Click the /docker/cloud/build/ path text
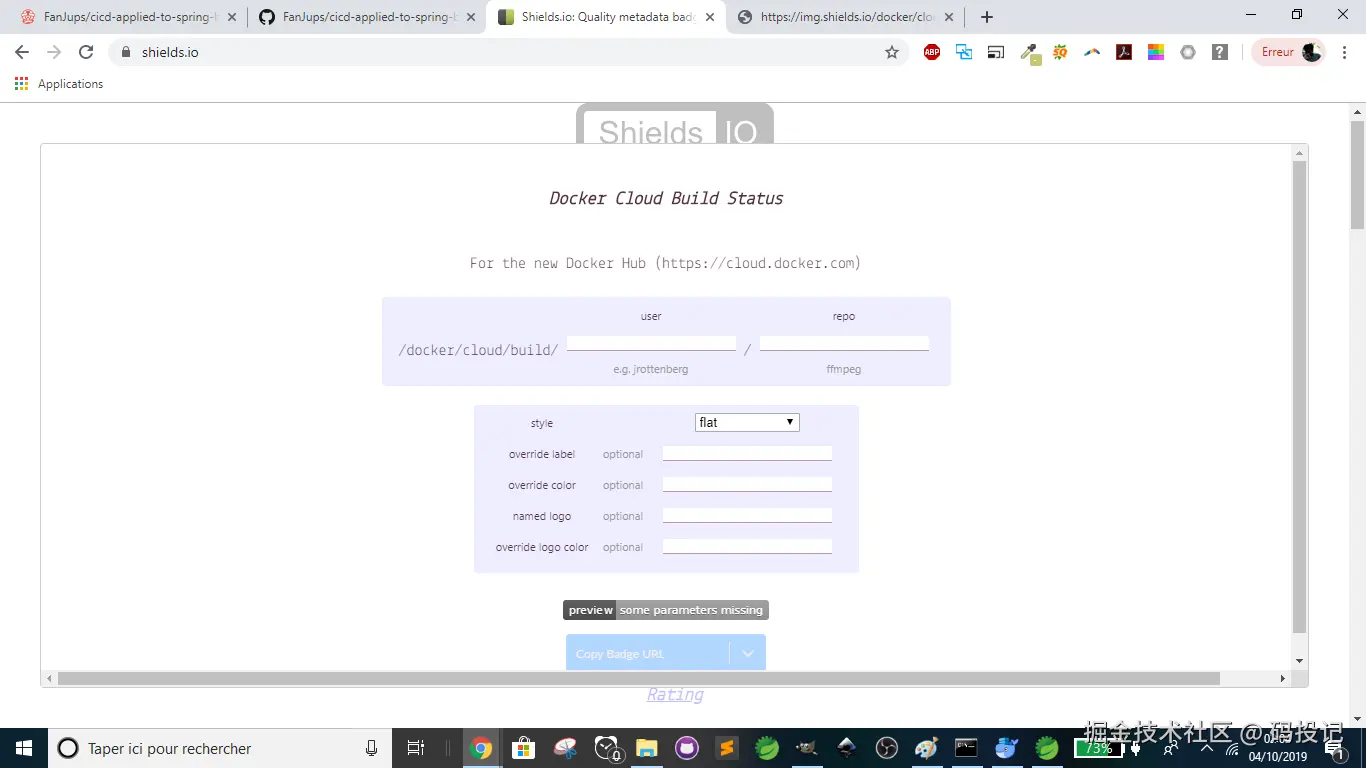The width and height of the screenshot is (1366, 768). (x=478, y=350)
